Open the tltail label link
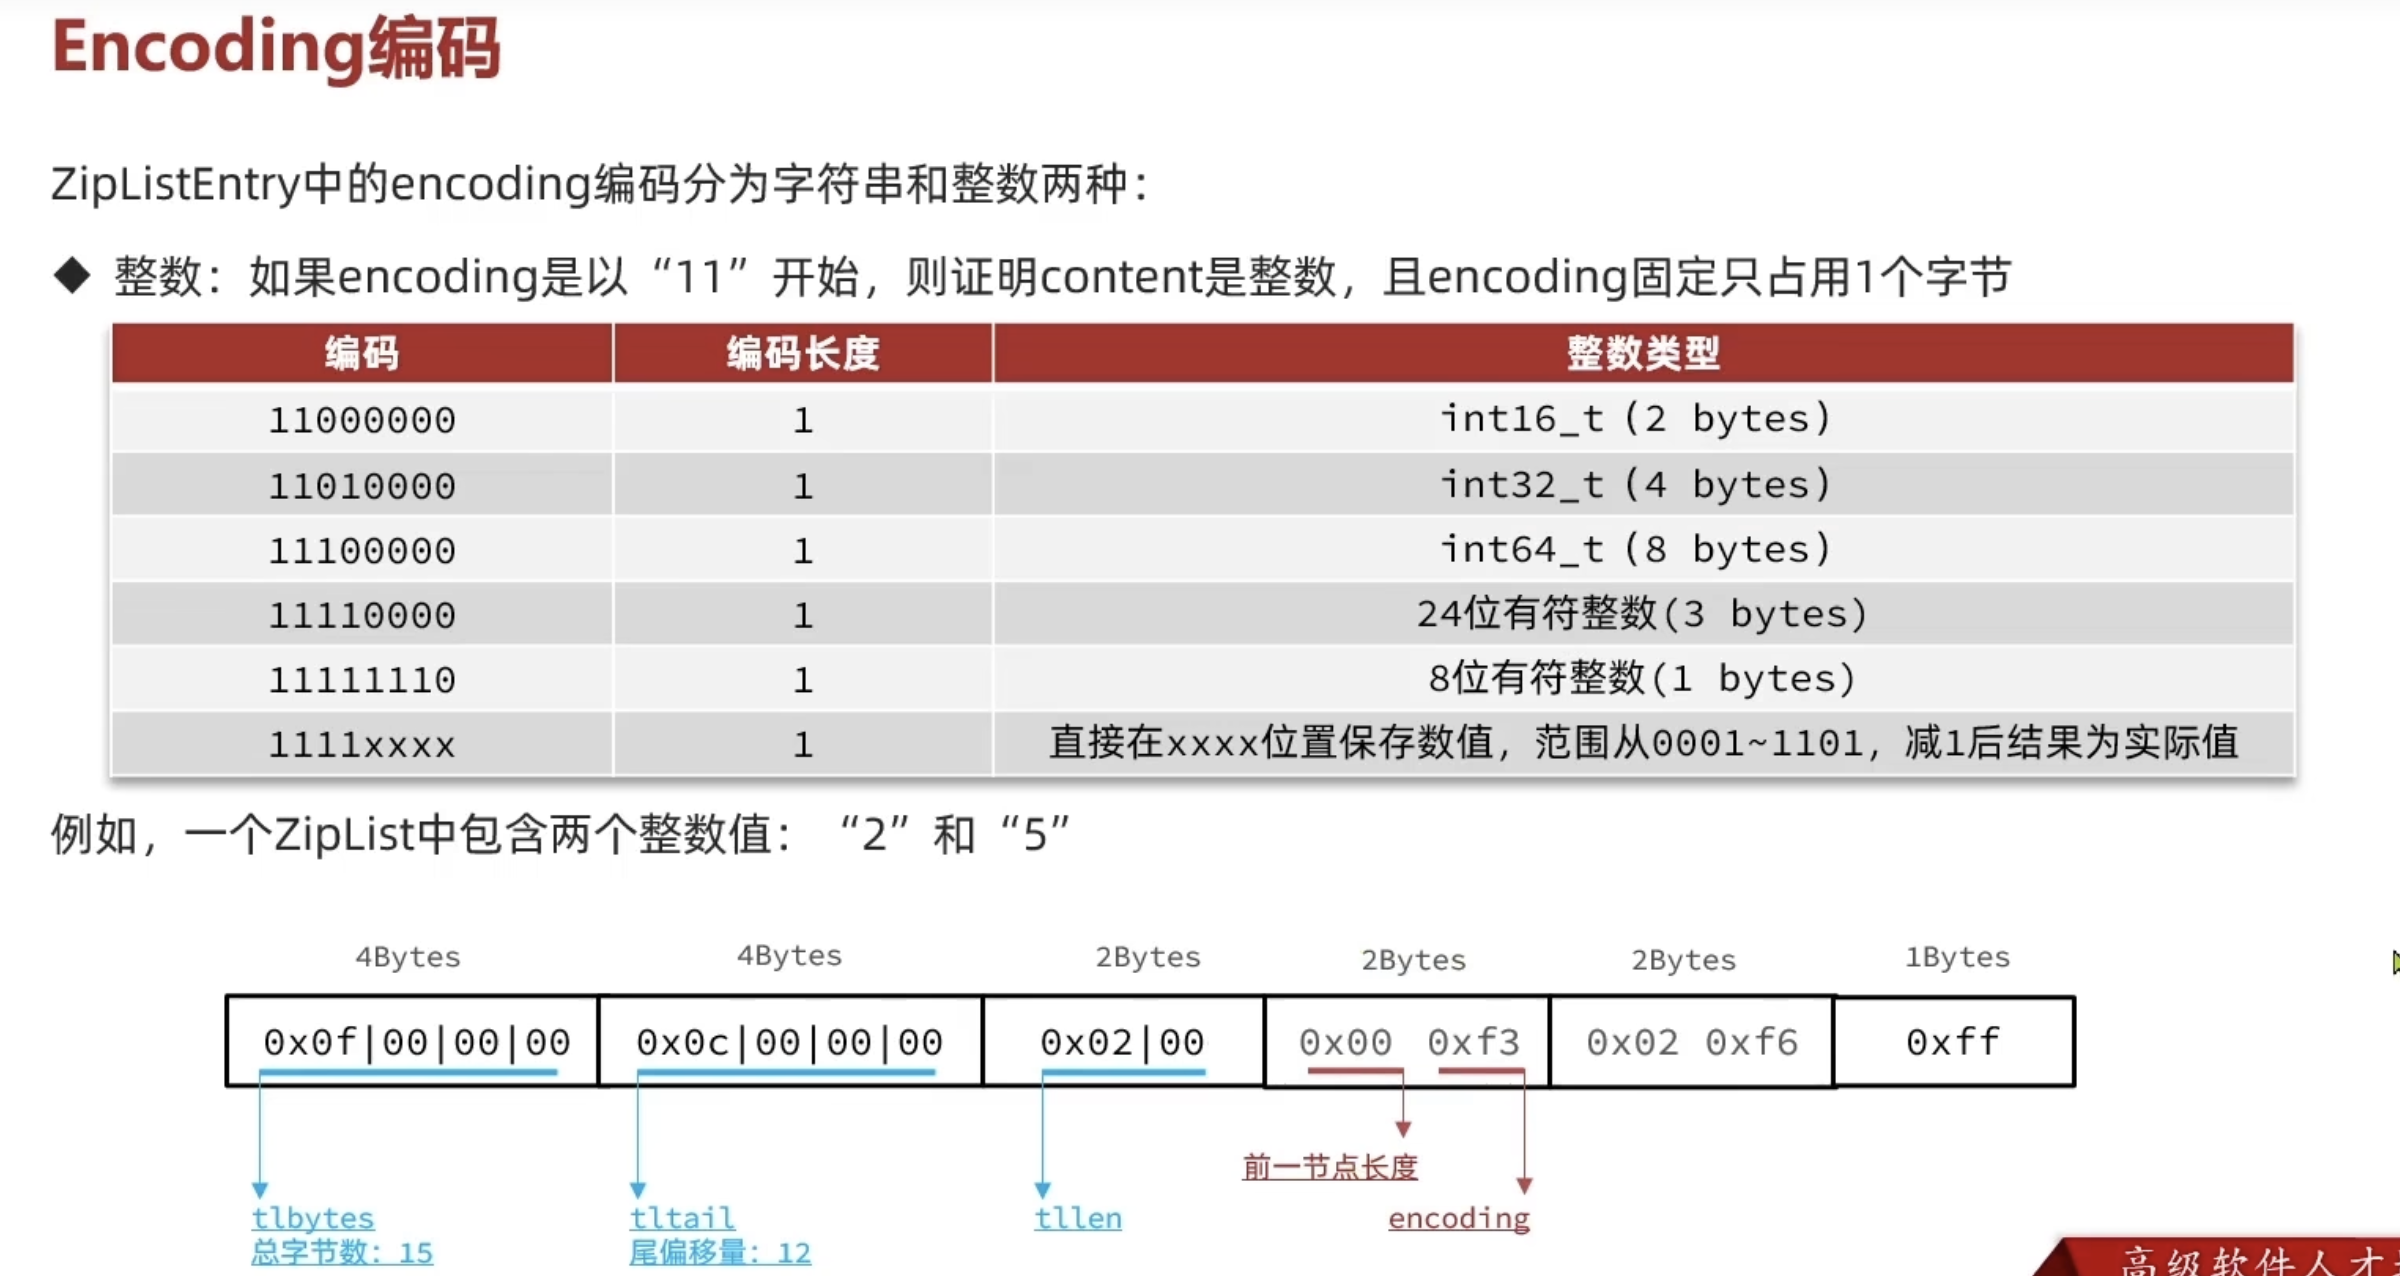Screen dimensions: 2400x1276 coord(681,1218)
